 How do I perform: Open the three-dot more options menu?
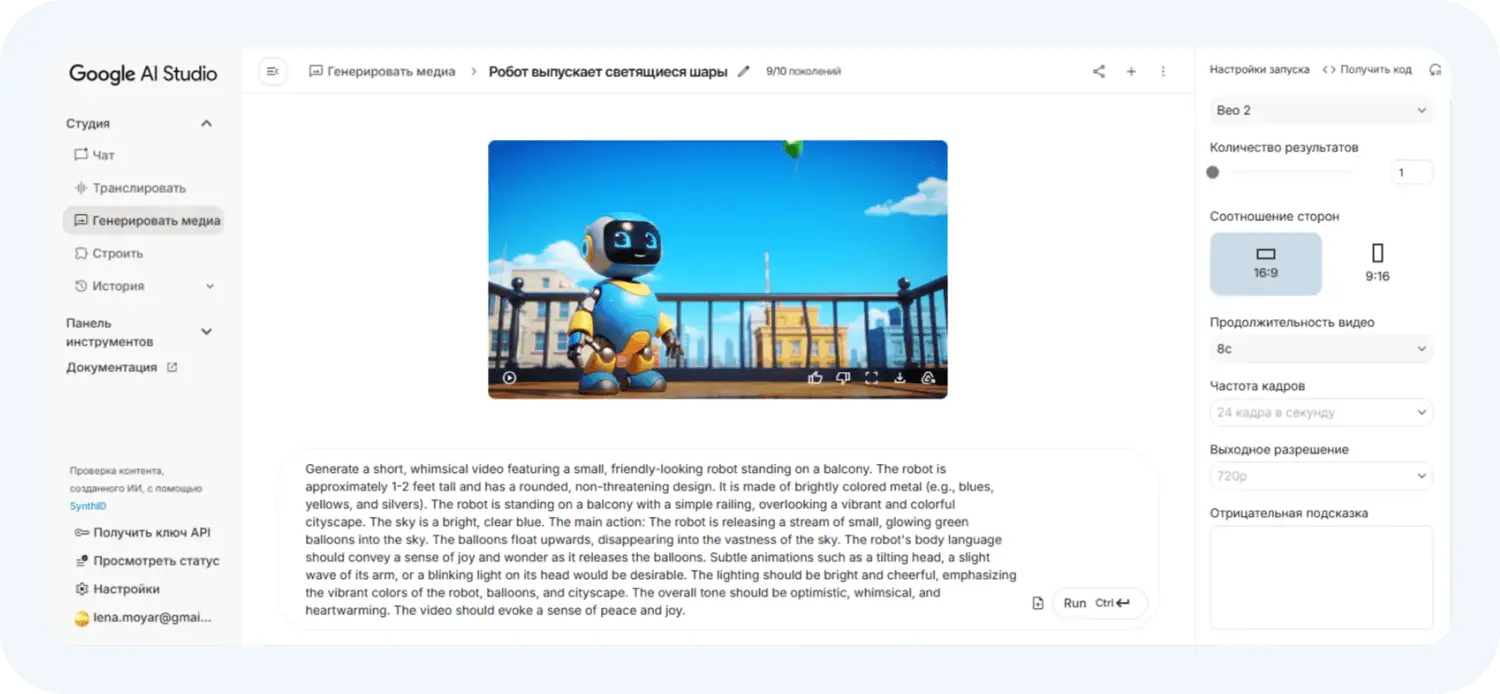click(1163, 71)
